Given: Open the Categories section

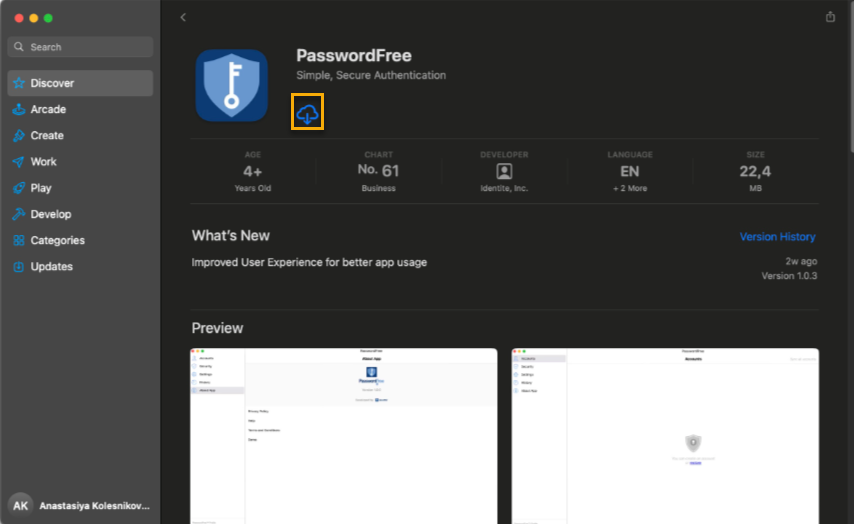Looking at the screenshot, I should coord(57,240).
